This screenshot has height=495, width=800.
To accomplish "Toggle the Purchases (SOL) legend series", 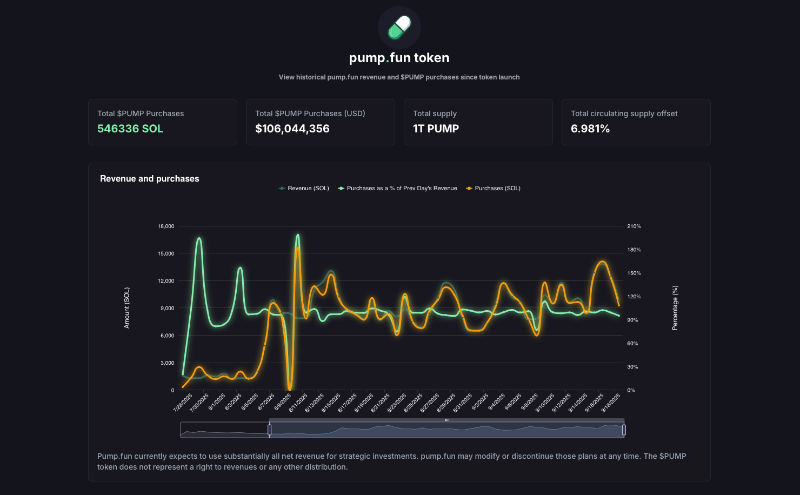I will (493, 188).
